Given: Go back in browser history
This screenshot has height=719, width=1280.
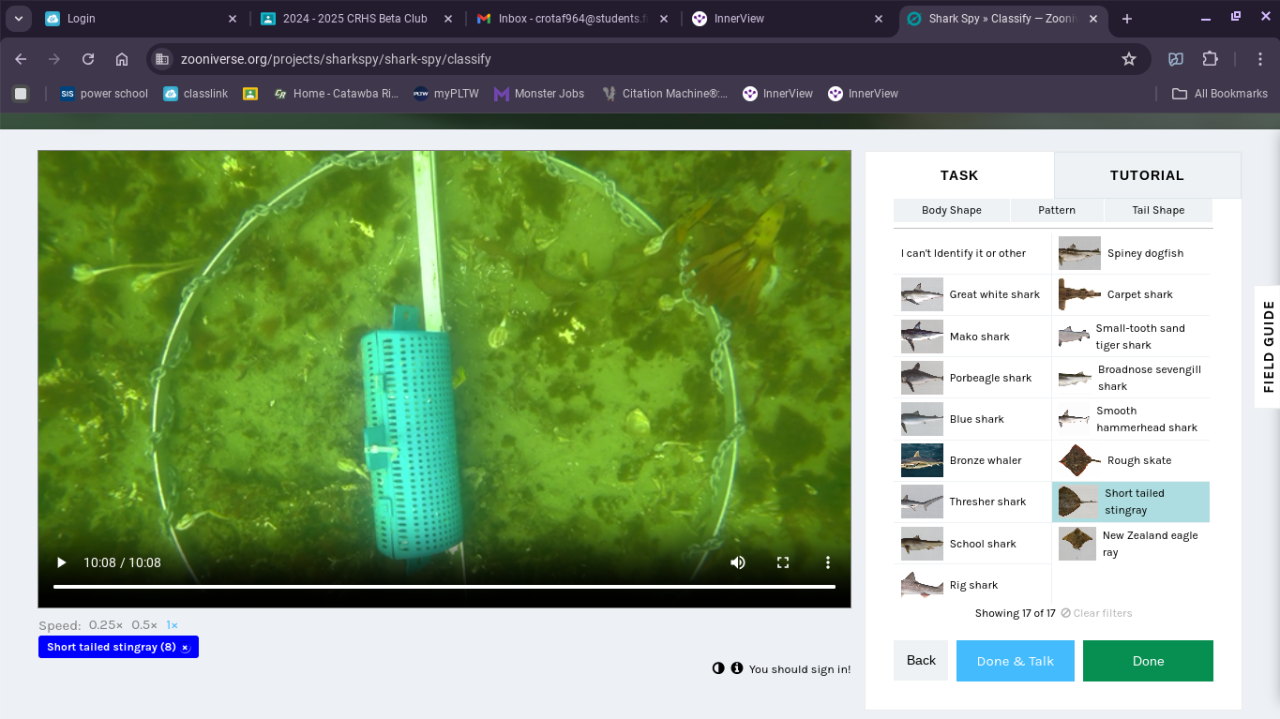Looking at the screenshot, I should click(x=21, y=59).
